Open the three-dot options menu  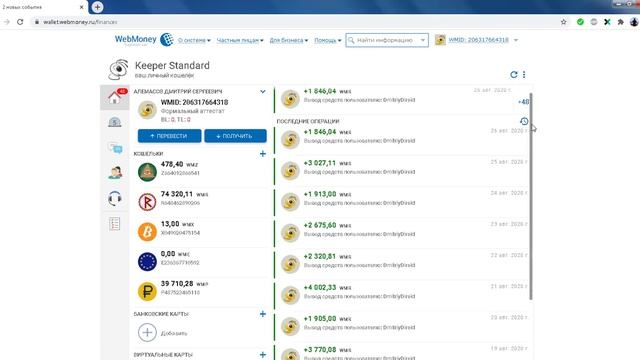coord(524,74)
